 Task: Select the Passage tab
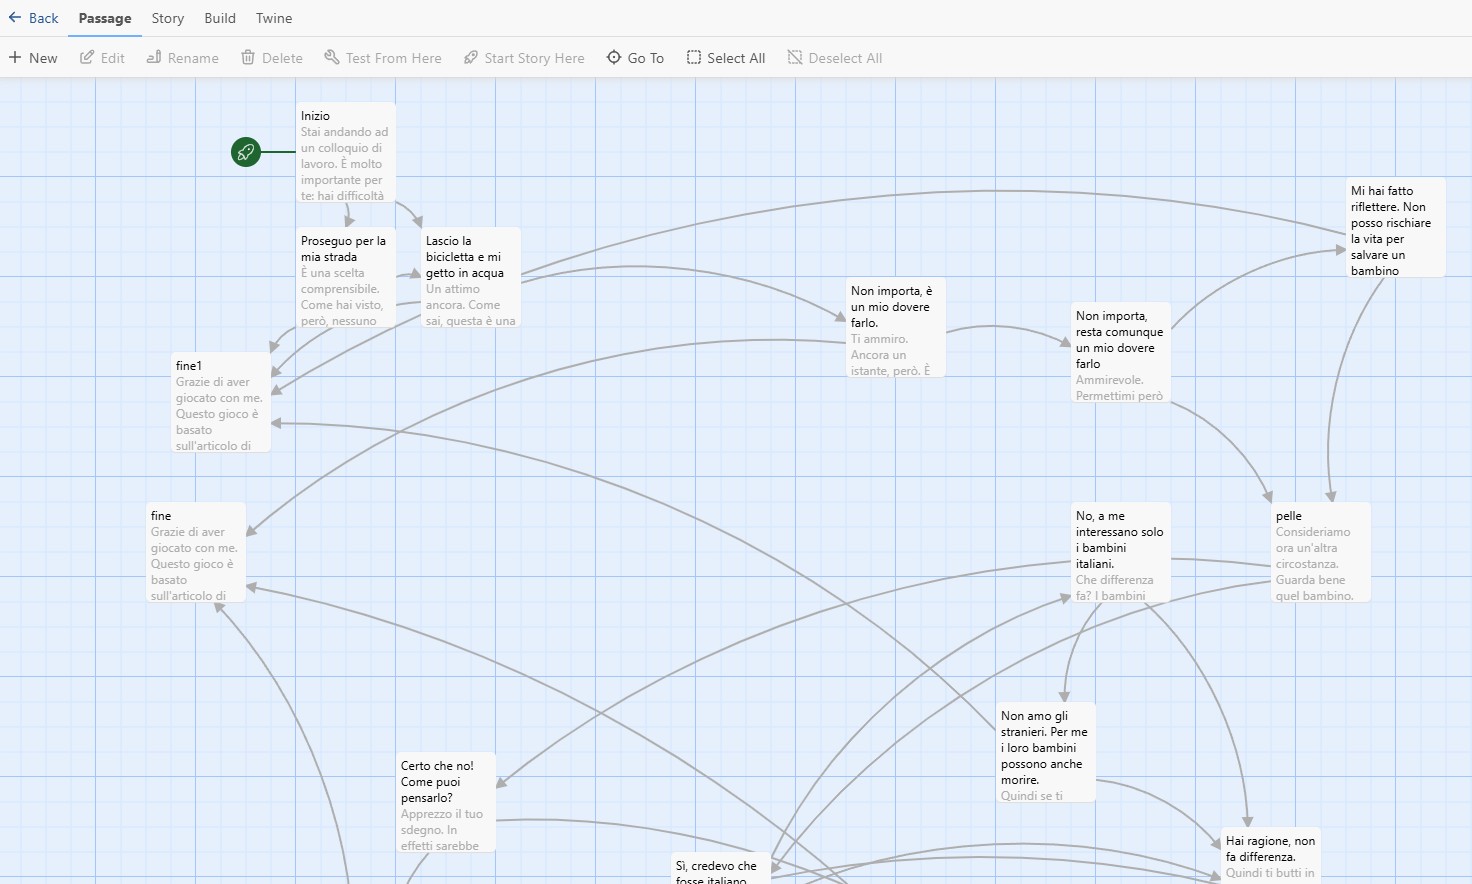click(105, 18)
